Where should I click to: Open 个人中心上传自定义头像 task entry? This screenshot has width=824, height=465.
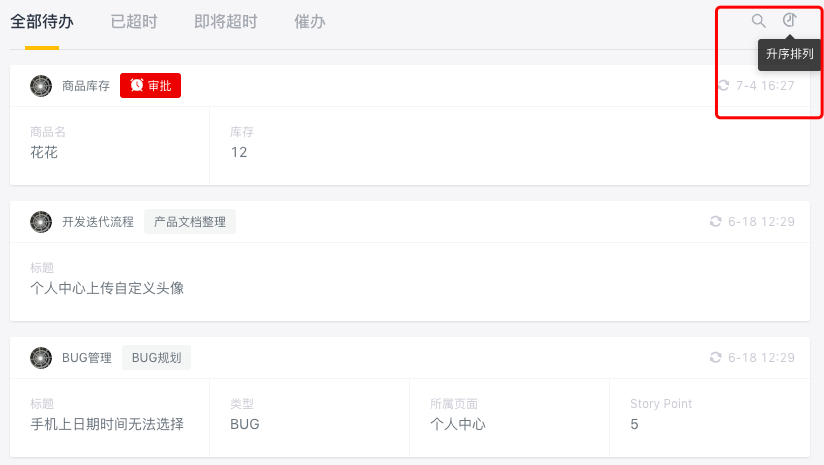[107, 288]
